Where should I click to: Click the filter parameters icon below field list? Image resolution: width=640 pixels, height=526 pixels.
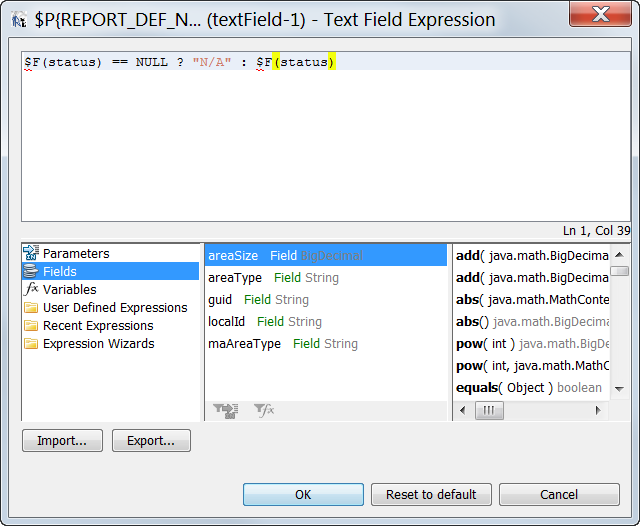(x=225, y=410)
